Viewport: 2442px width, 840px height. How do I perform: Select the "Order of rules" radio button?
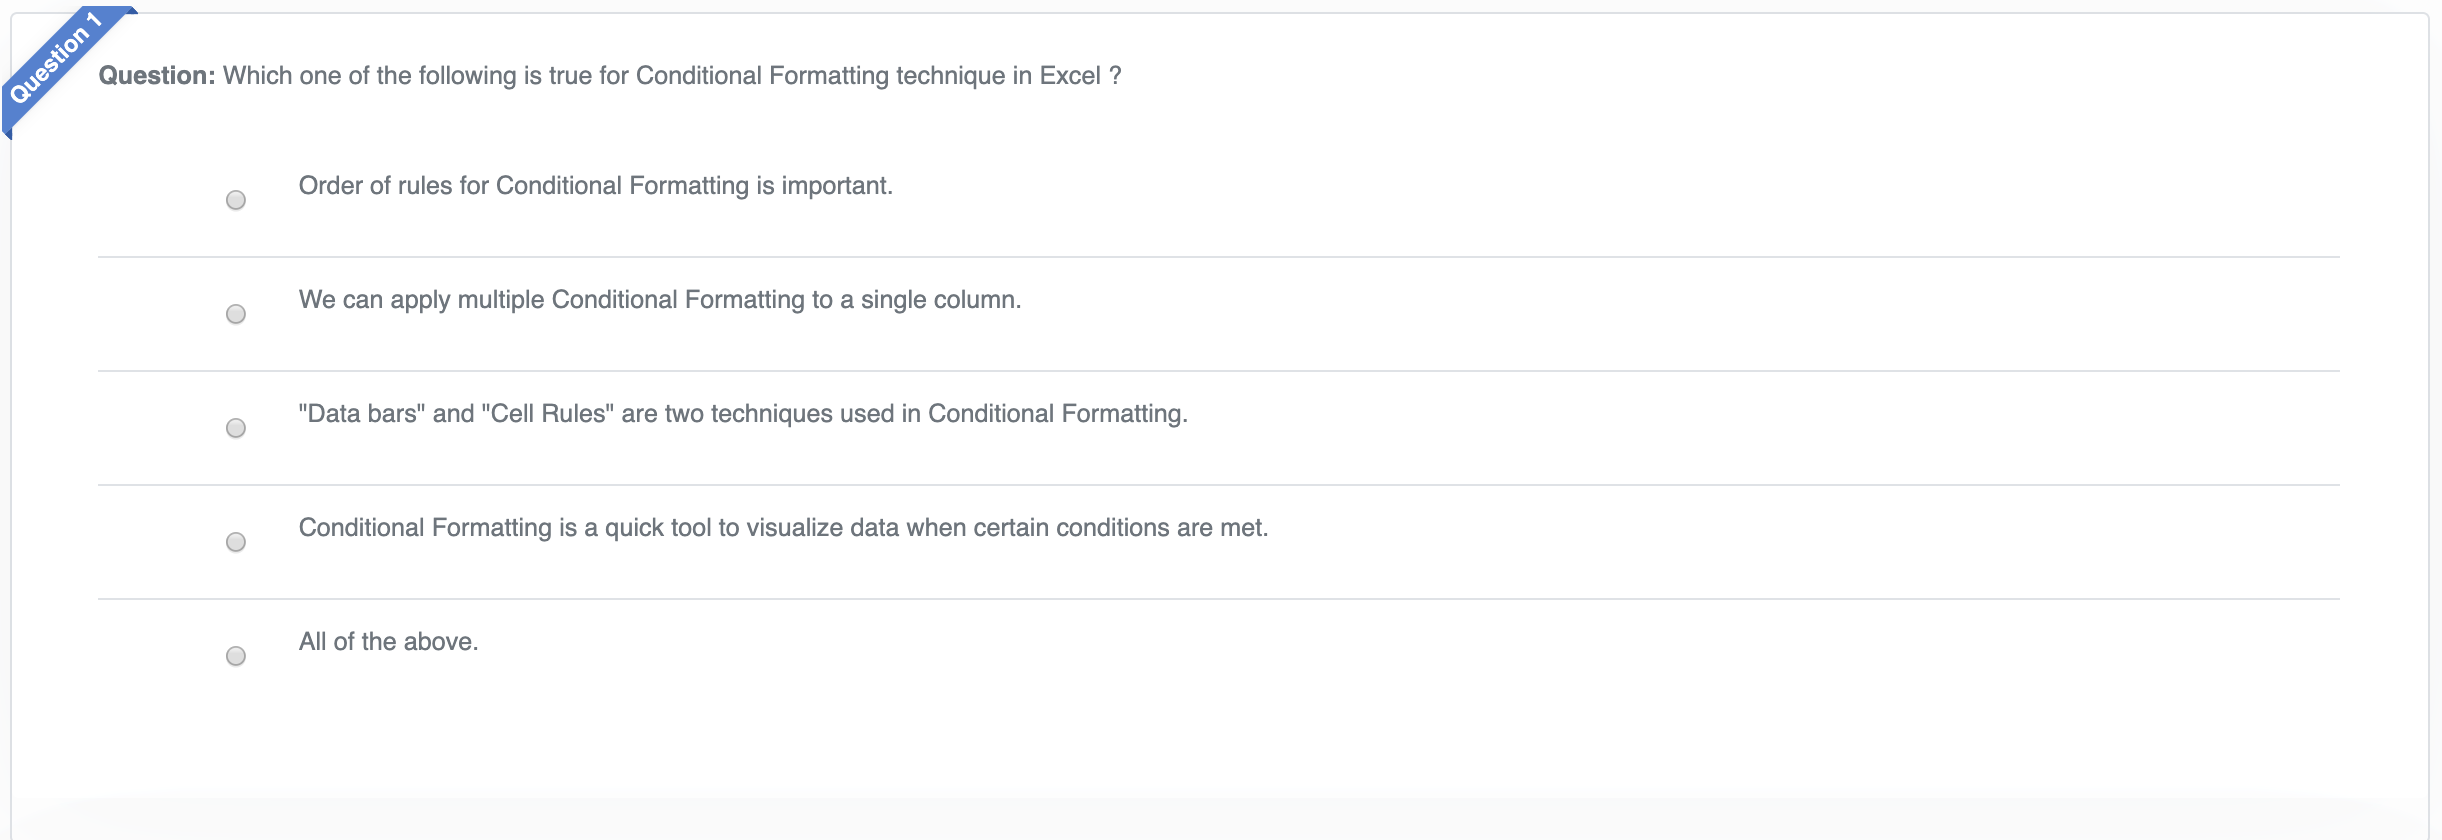[x=236, y=200]
